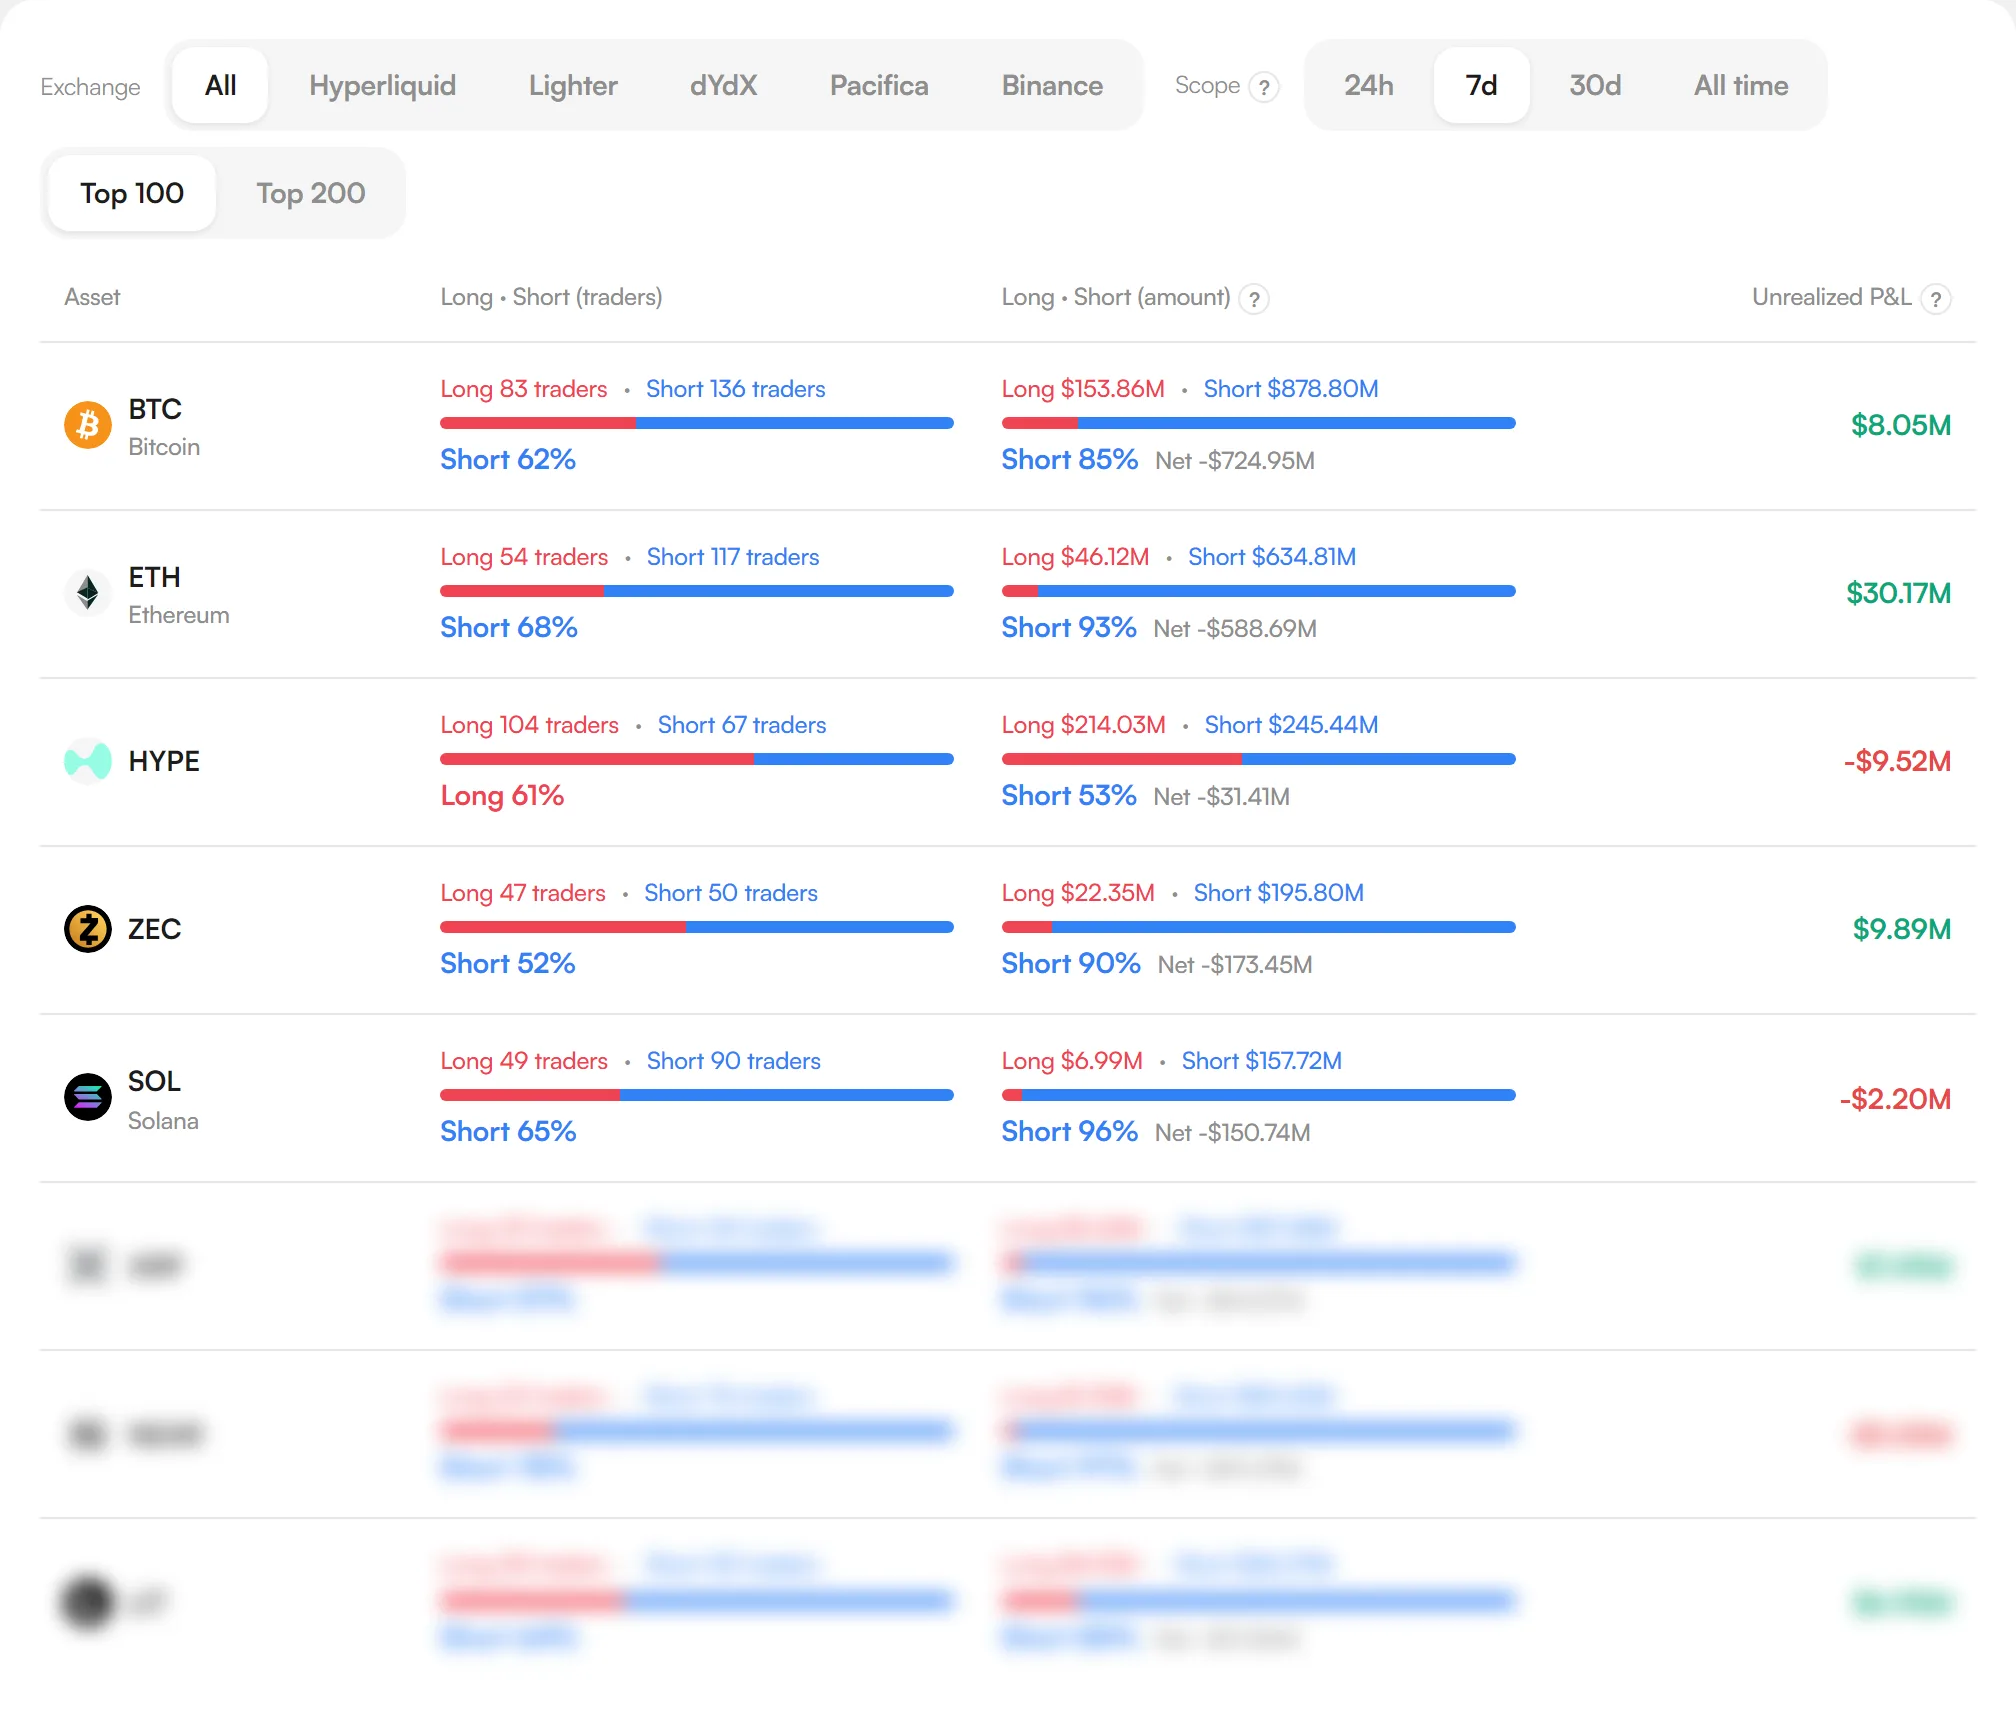2016x1736 pixels.
Task: Click 'Short 136 traders' in BTC row
Action: click(735, 389)
